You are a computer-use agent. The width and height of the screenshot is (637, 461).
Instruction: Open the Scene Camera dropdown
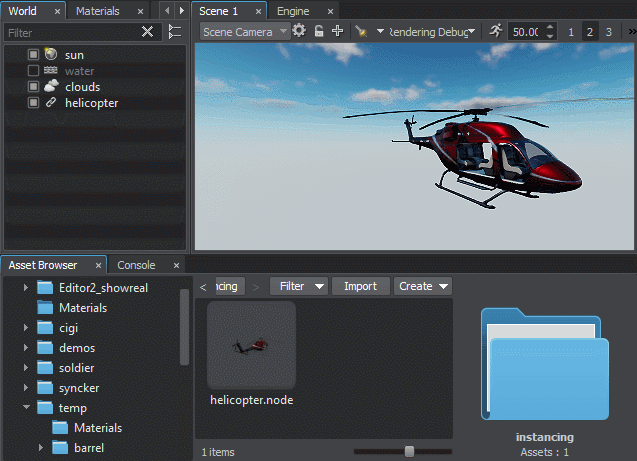(x=245, y=31)
